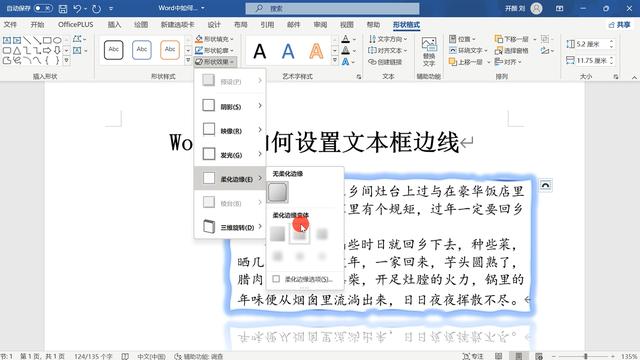Open the 对齐文本 align text dropdown
The height and width of the screenshot is (360, 640).
click(388, 50)
